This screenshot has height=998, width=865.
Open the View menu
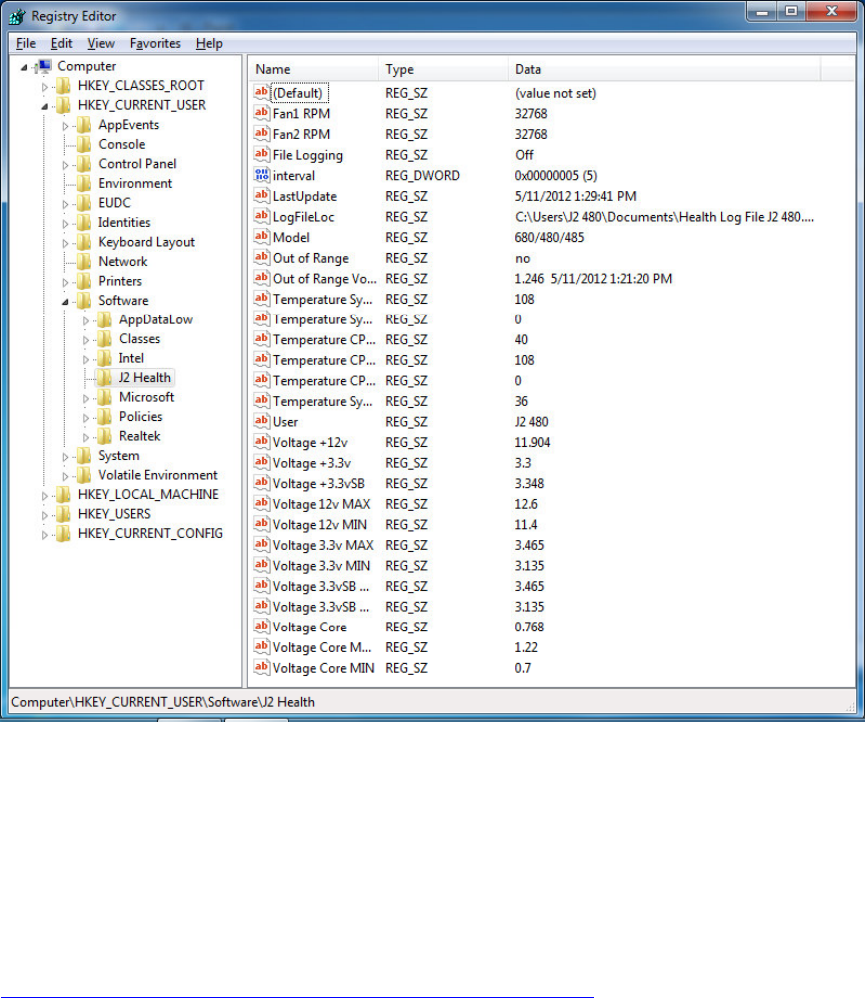pos(101,43)
